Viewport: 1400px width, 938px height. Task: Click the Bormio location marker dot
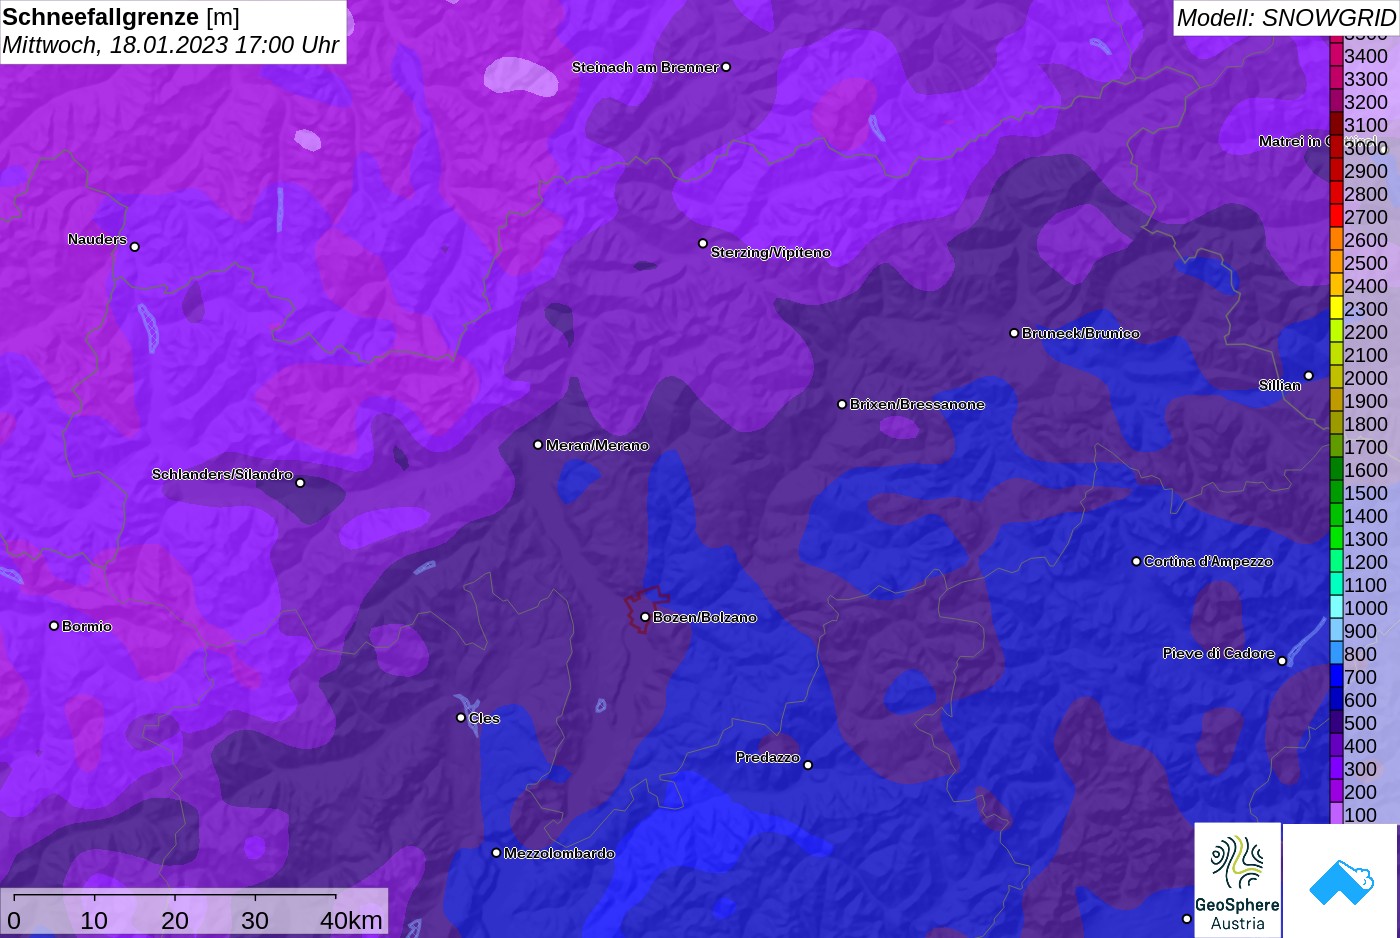[54, 626]
